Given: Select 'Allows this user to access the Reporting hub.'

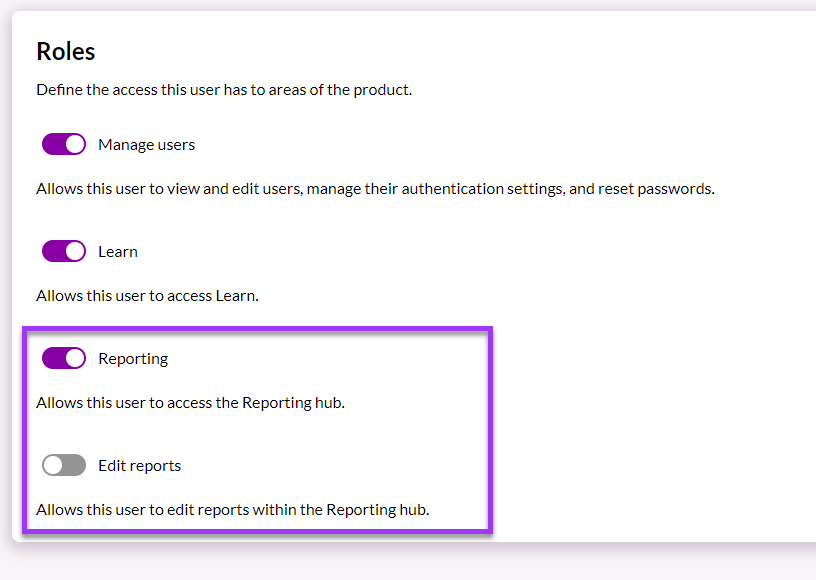Looking at the screenshot, I should click(190, 403).
